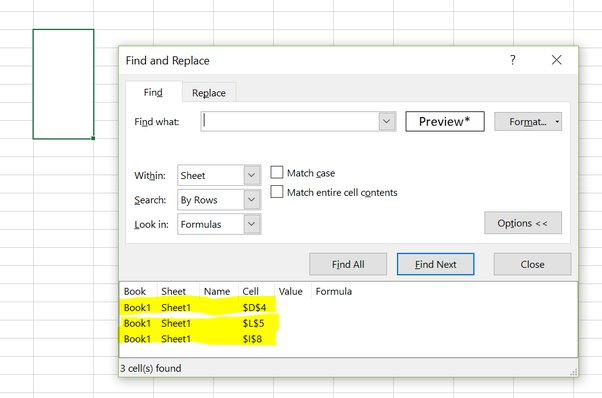Click the Find what input field

tap(290, 122)
